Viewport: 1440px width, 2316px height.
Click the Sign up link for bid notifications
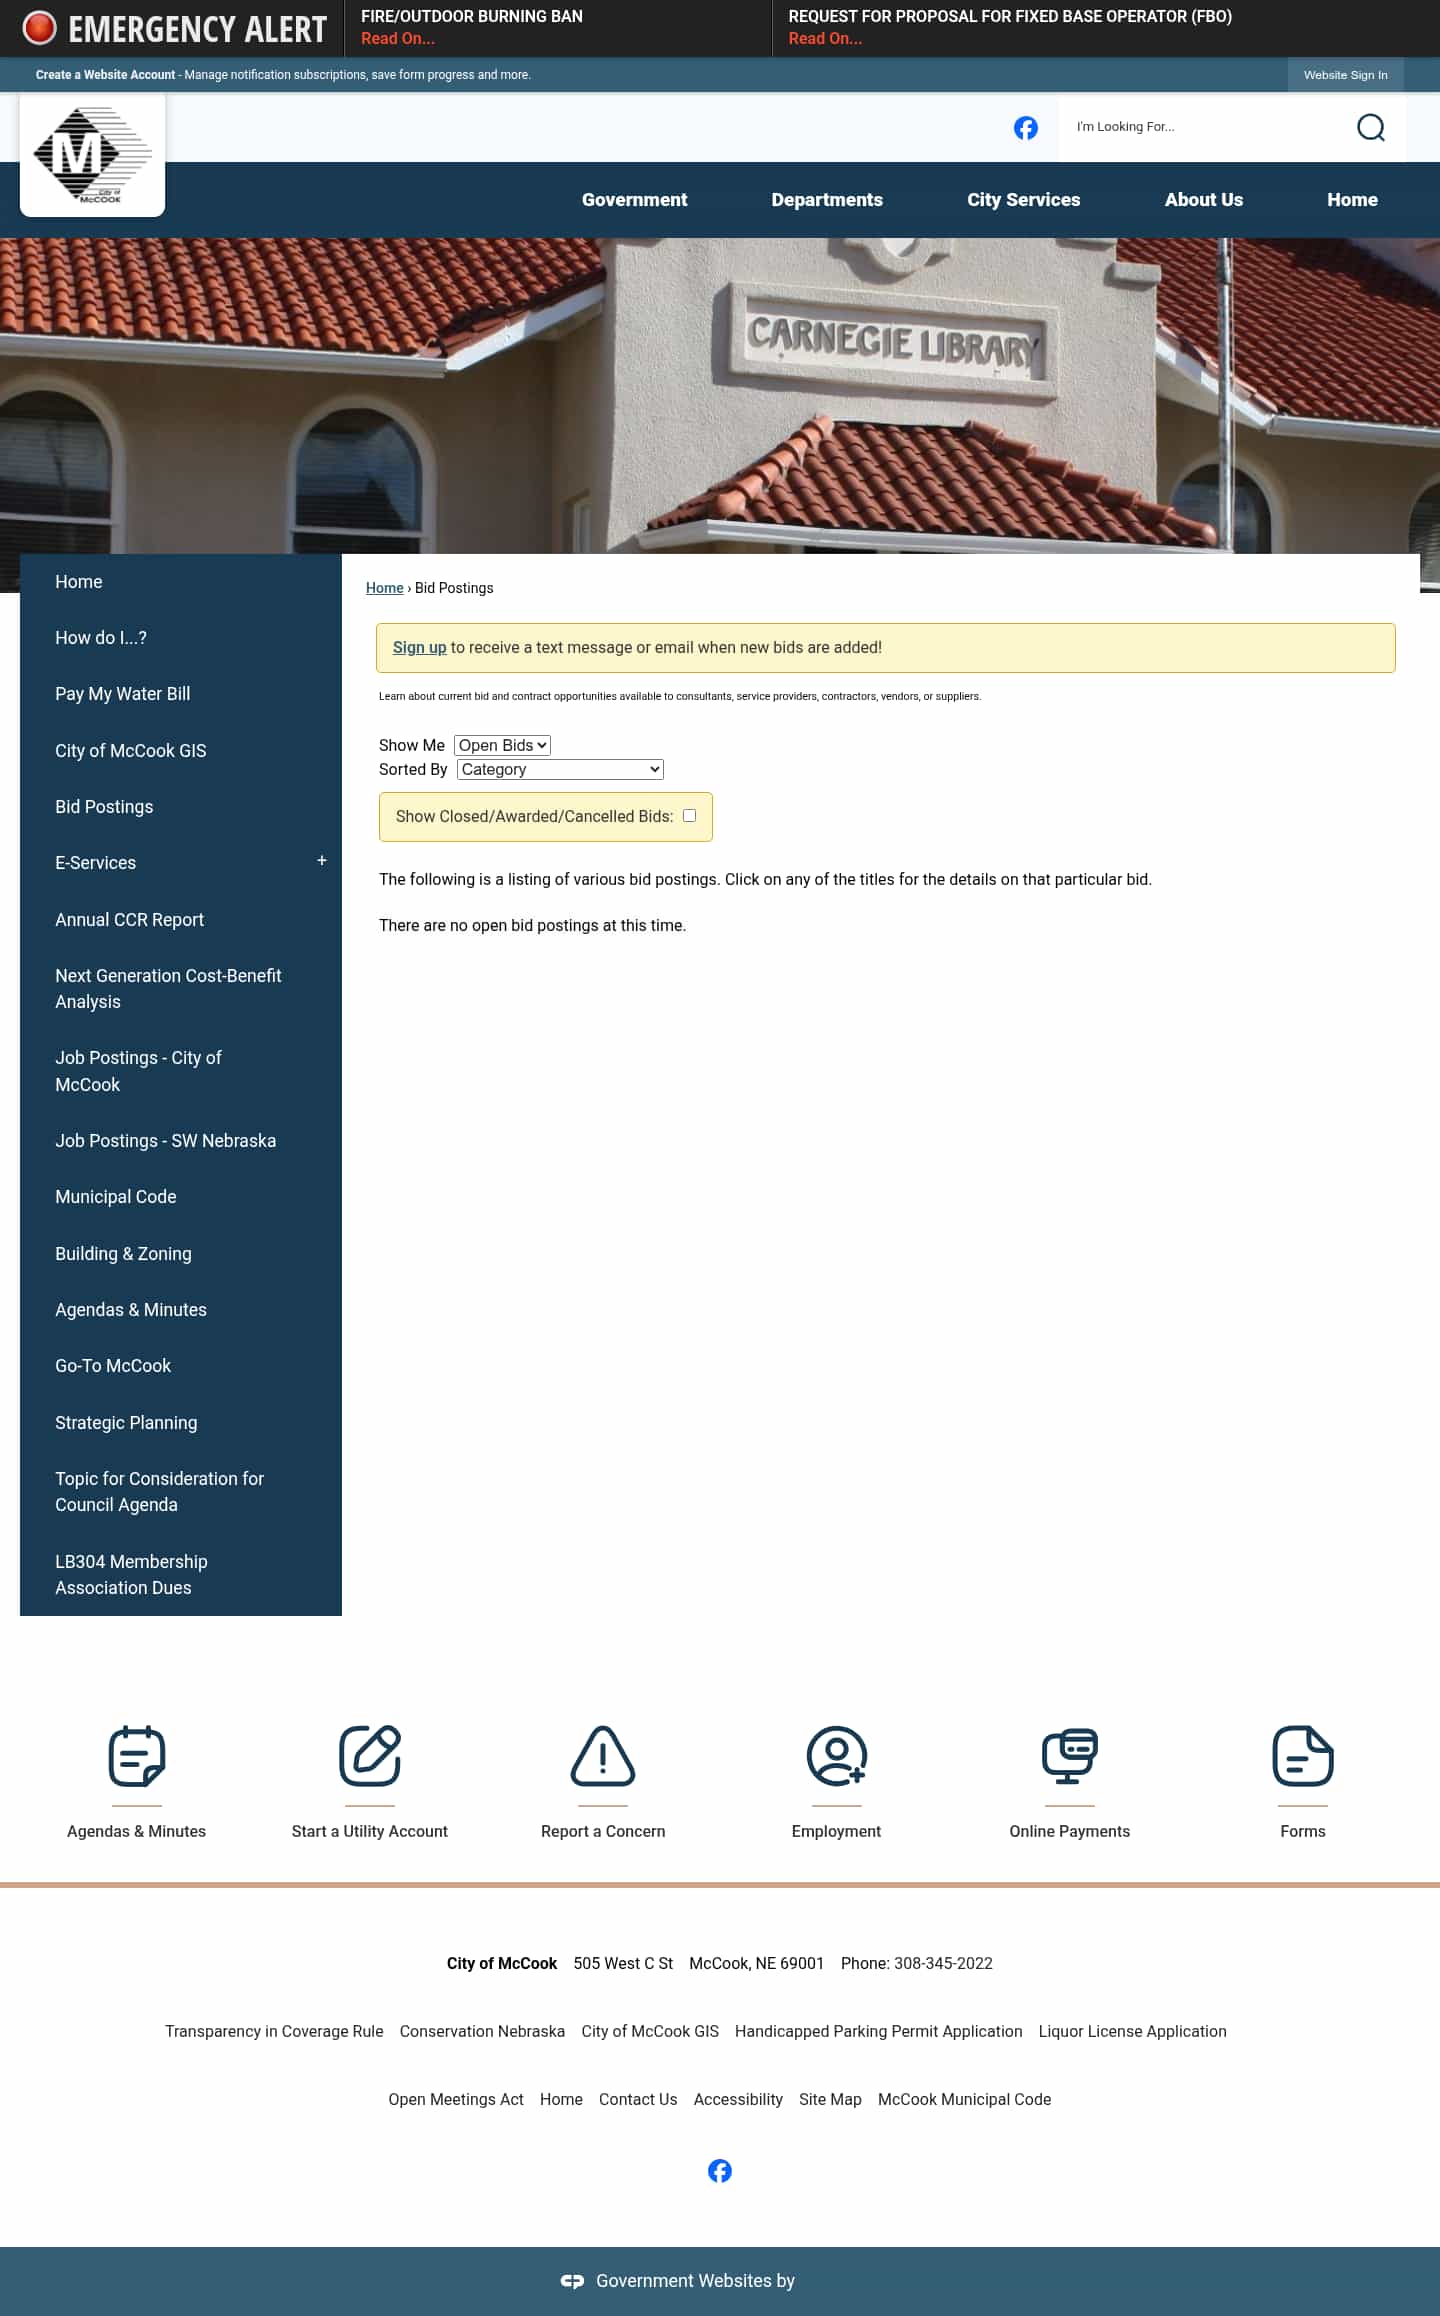coord(419,647)
